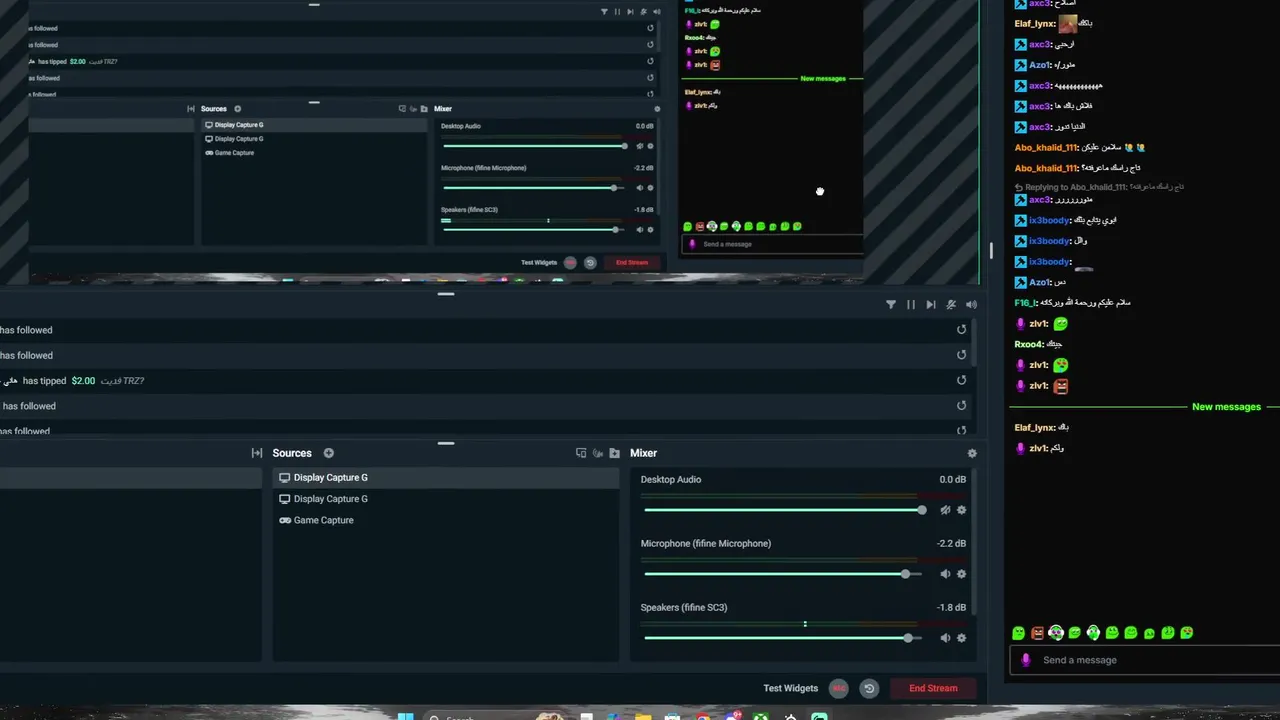The height and width of the screenshot is (720, 1280).
Task: Unmute Desktop Audio speaker icon
Action: (x=945, y=510)
